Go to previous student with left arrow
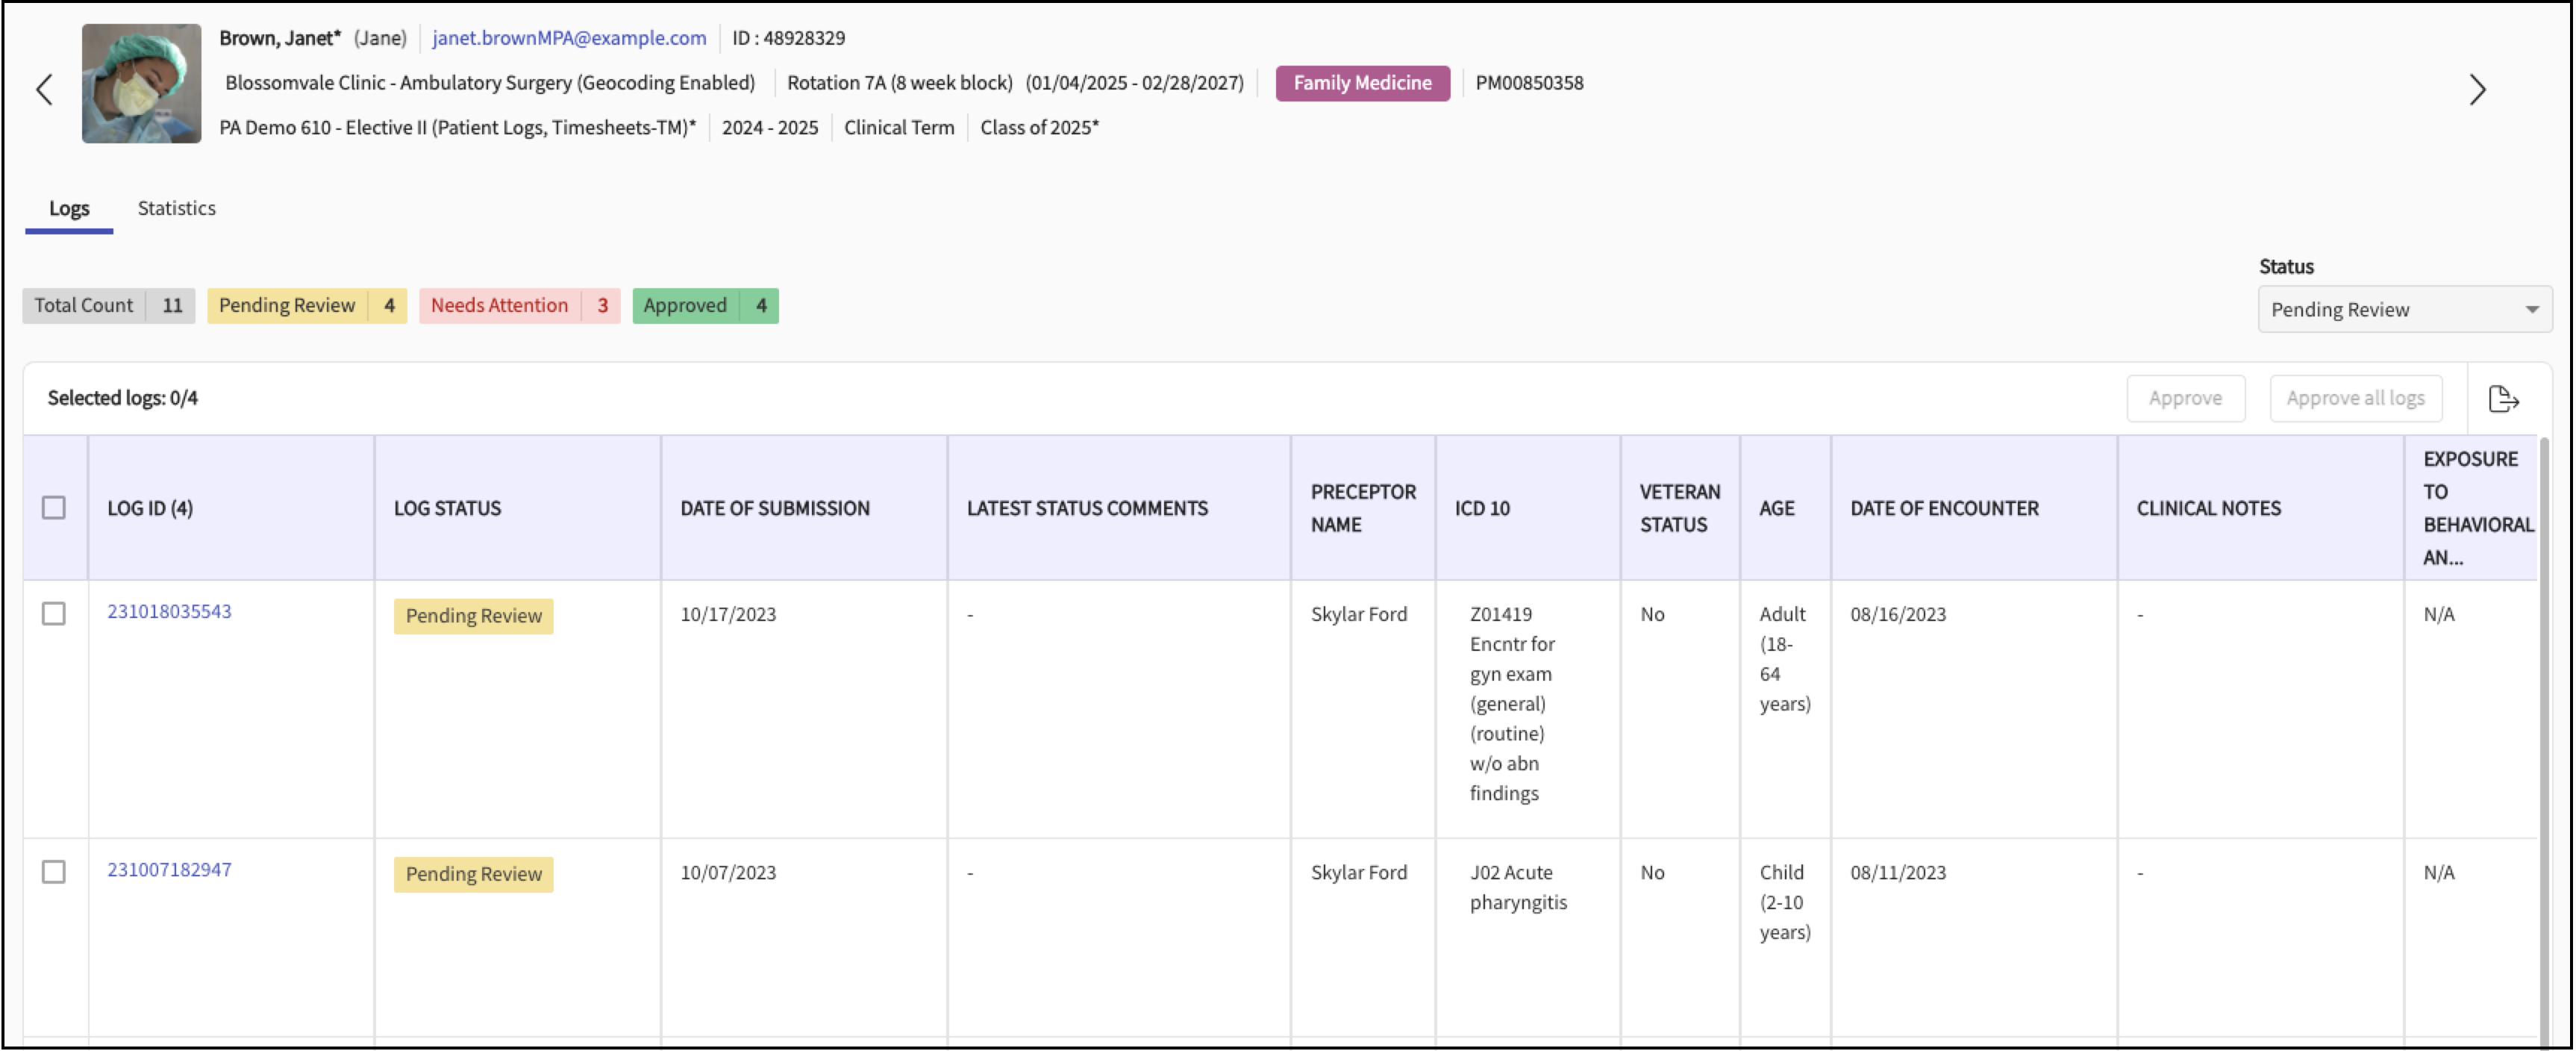Image resolution: width=2576 pixels, height=1051 pixels. 44,90
